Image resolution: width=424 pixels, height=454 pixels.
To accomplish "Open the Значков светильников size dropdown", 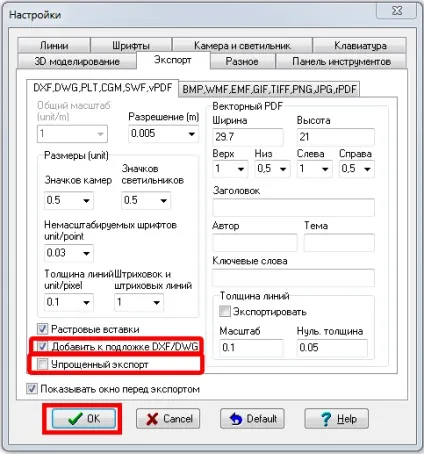I will (163, 201).
